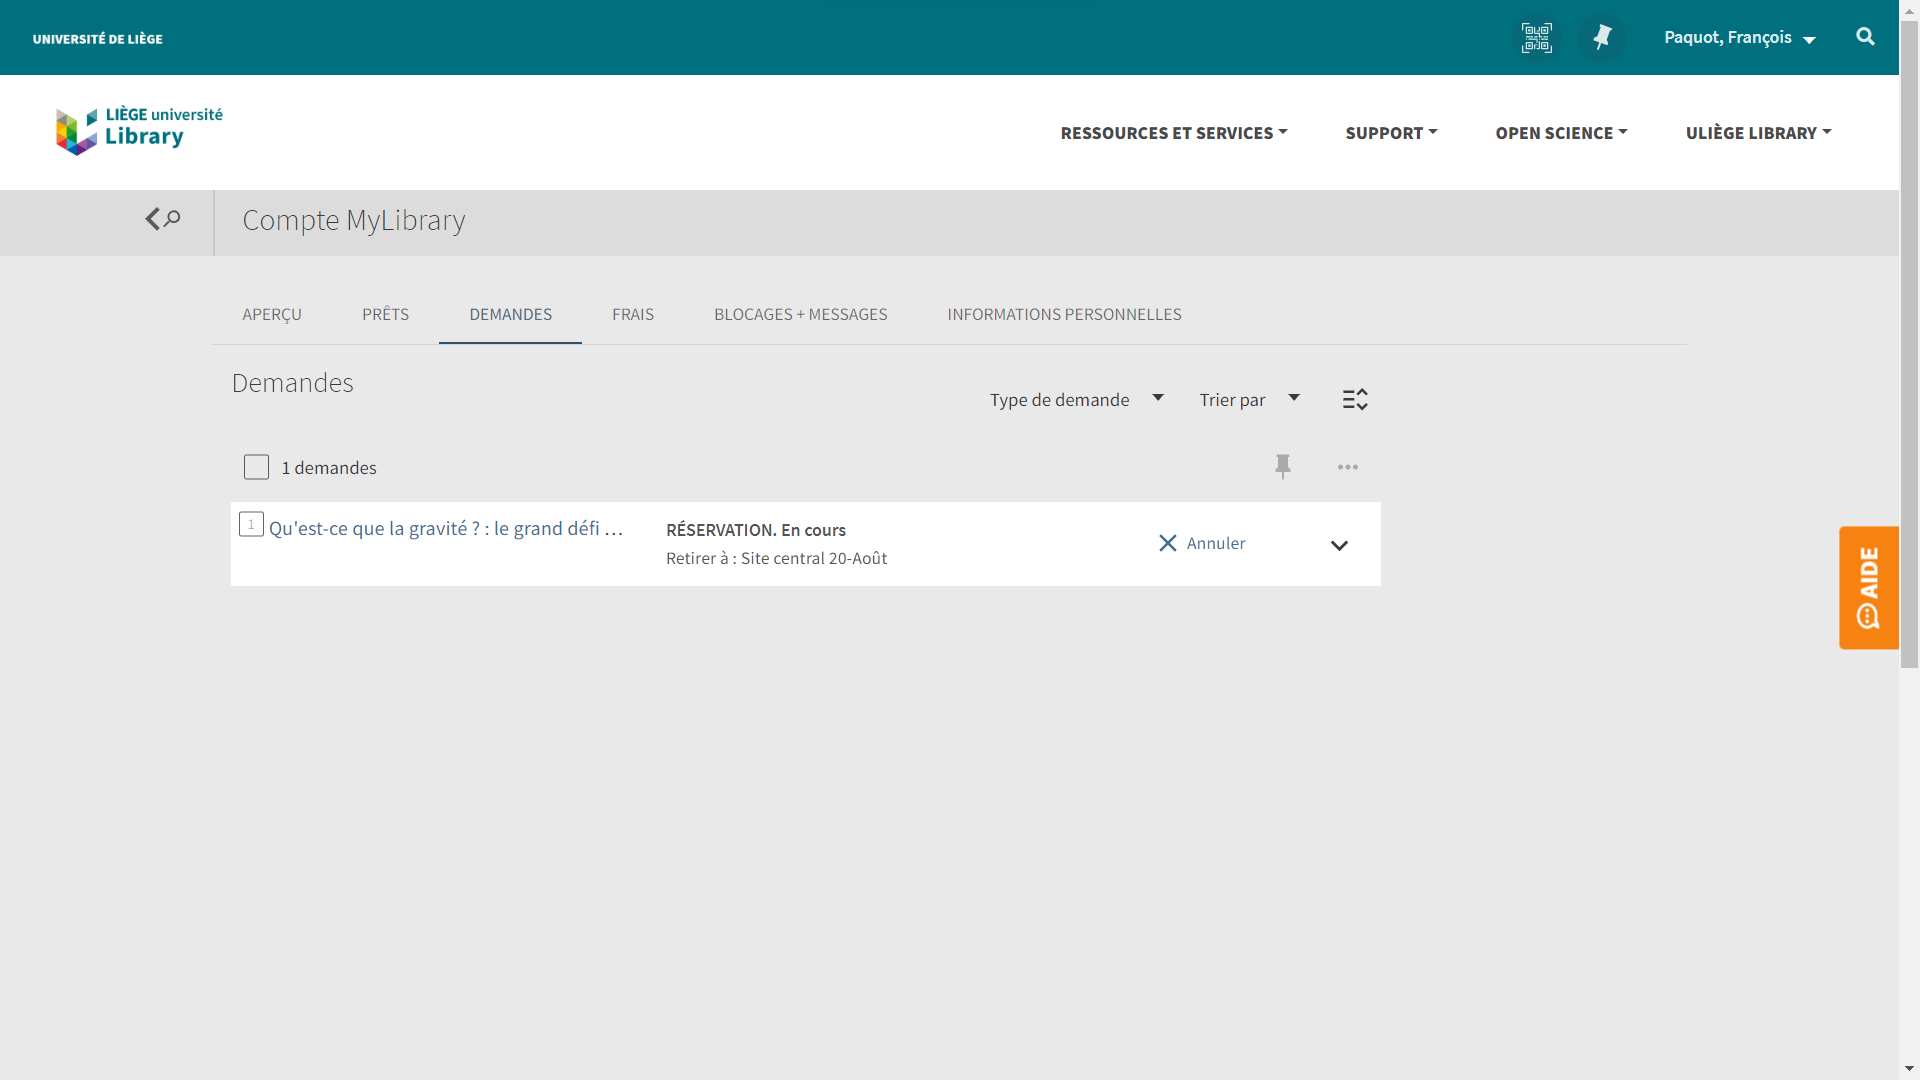This screenshot has height=1080, width=1920.
Task: Switch to the Aperçu tab
Action: coord(272,314)
